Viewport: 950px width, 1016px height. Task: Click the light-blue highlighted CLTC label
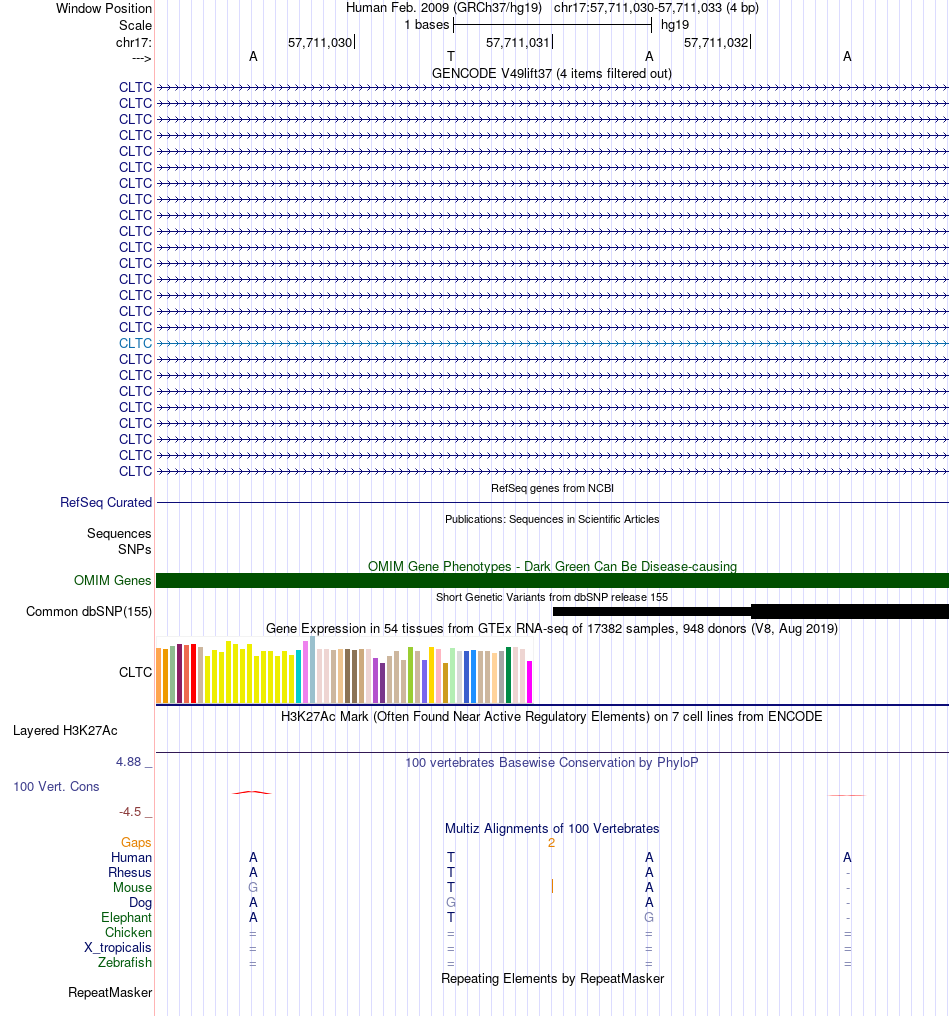coord(135,343)
